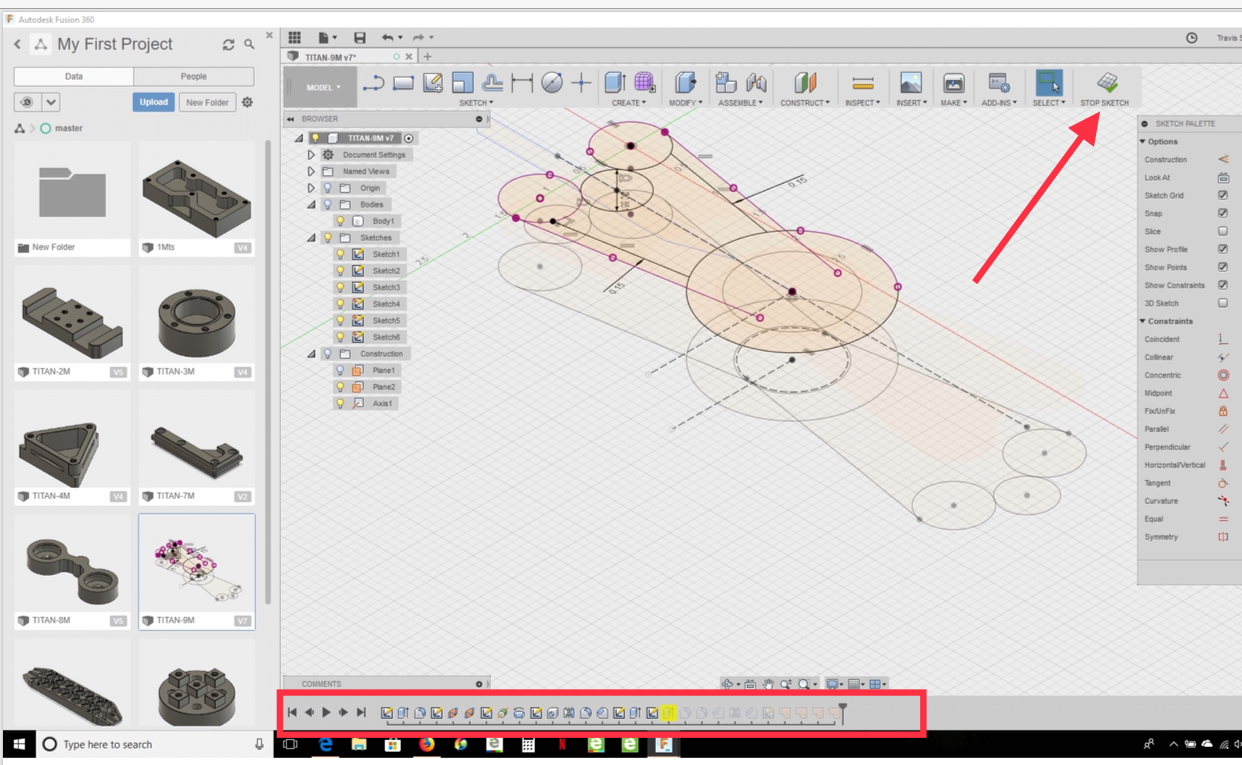Screen dimensions: 1242x765
Task: Click the timeline Play button
Action: tap(326, 712)
